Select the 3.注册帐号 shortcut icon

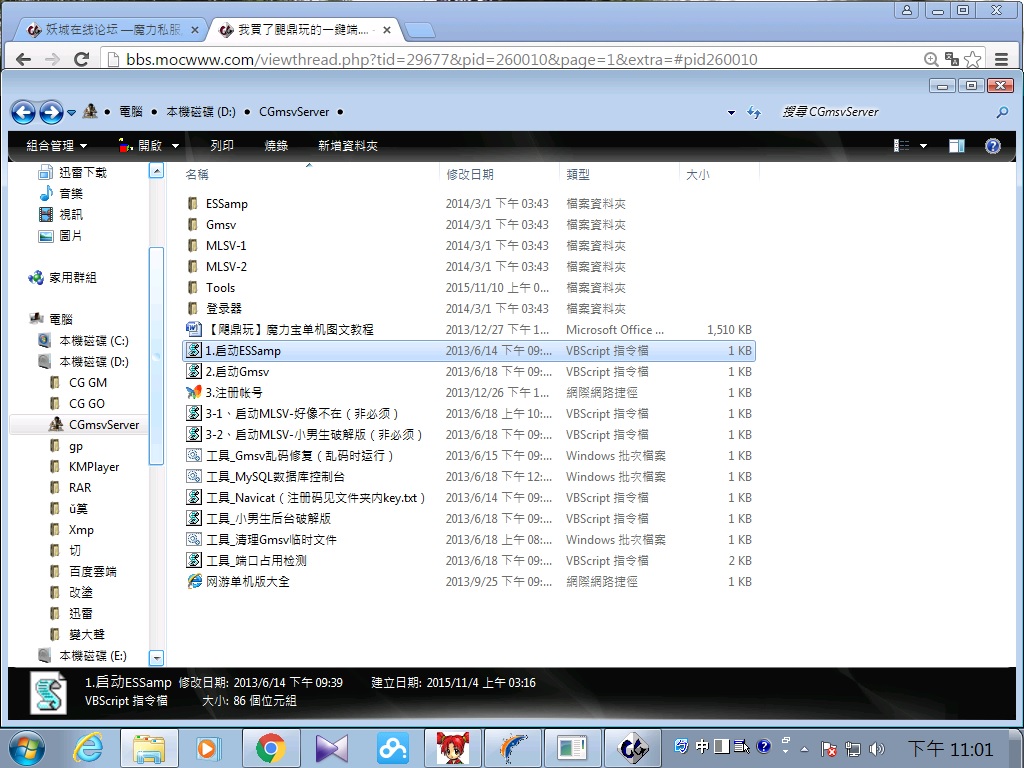coord(194,393)
